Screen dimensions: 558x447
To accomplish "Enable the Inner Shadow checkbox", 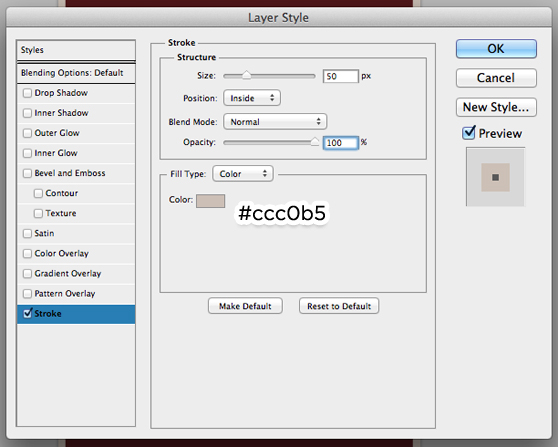I will tap(27, 113).
